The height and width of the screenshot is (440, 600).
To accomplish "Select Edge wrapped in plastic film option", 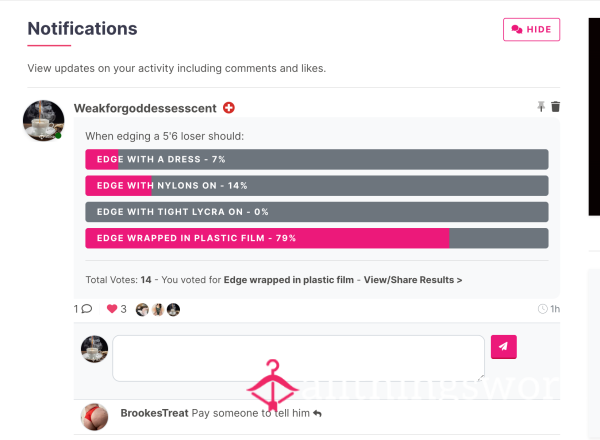I will (317, 238).
